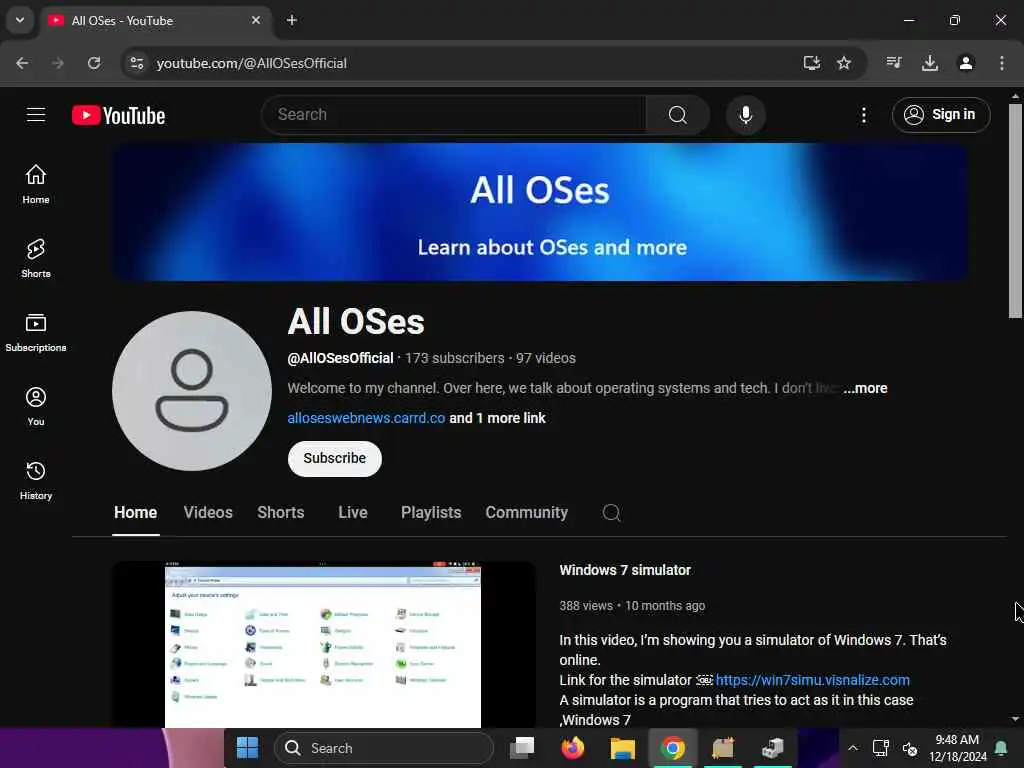Open the You section in sidebar
1024x768 pixels.
pos(36,406)
